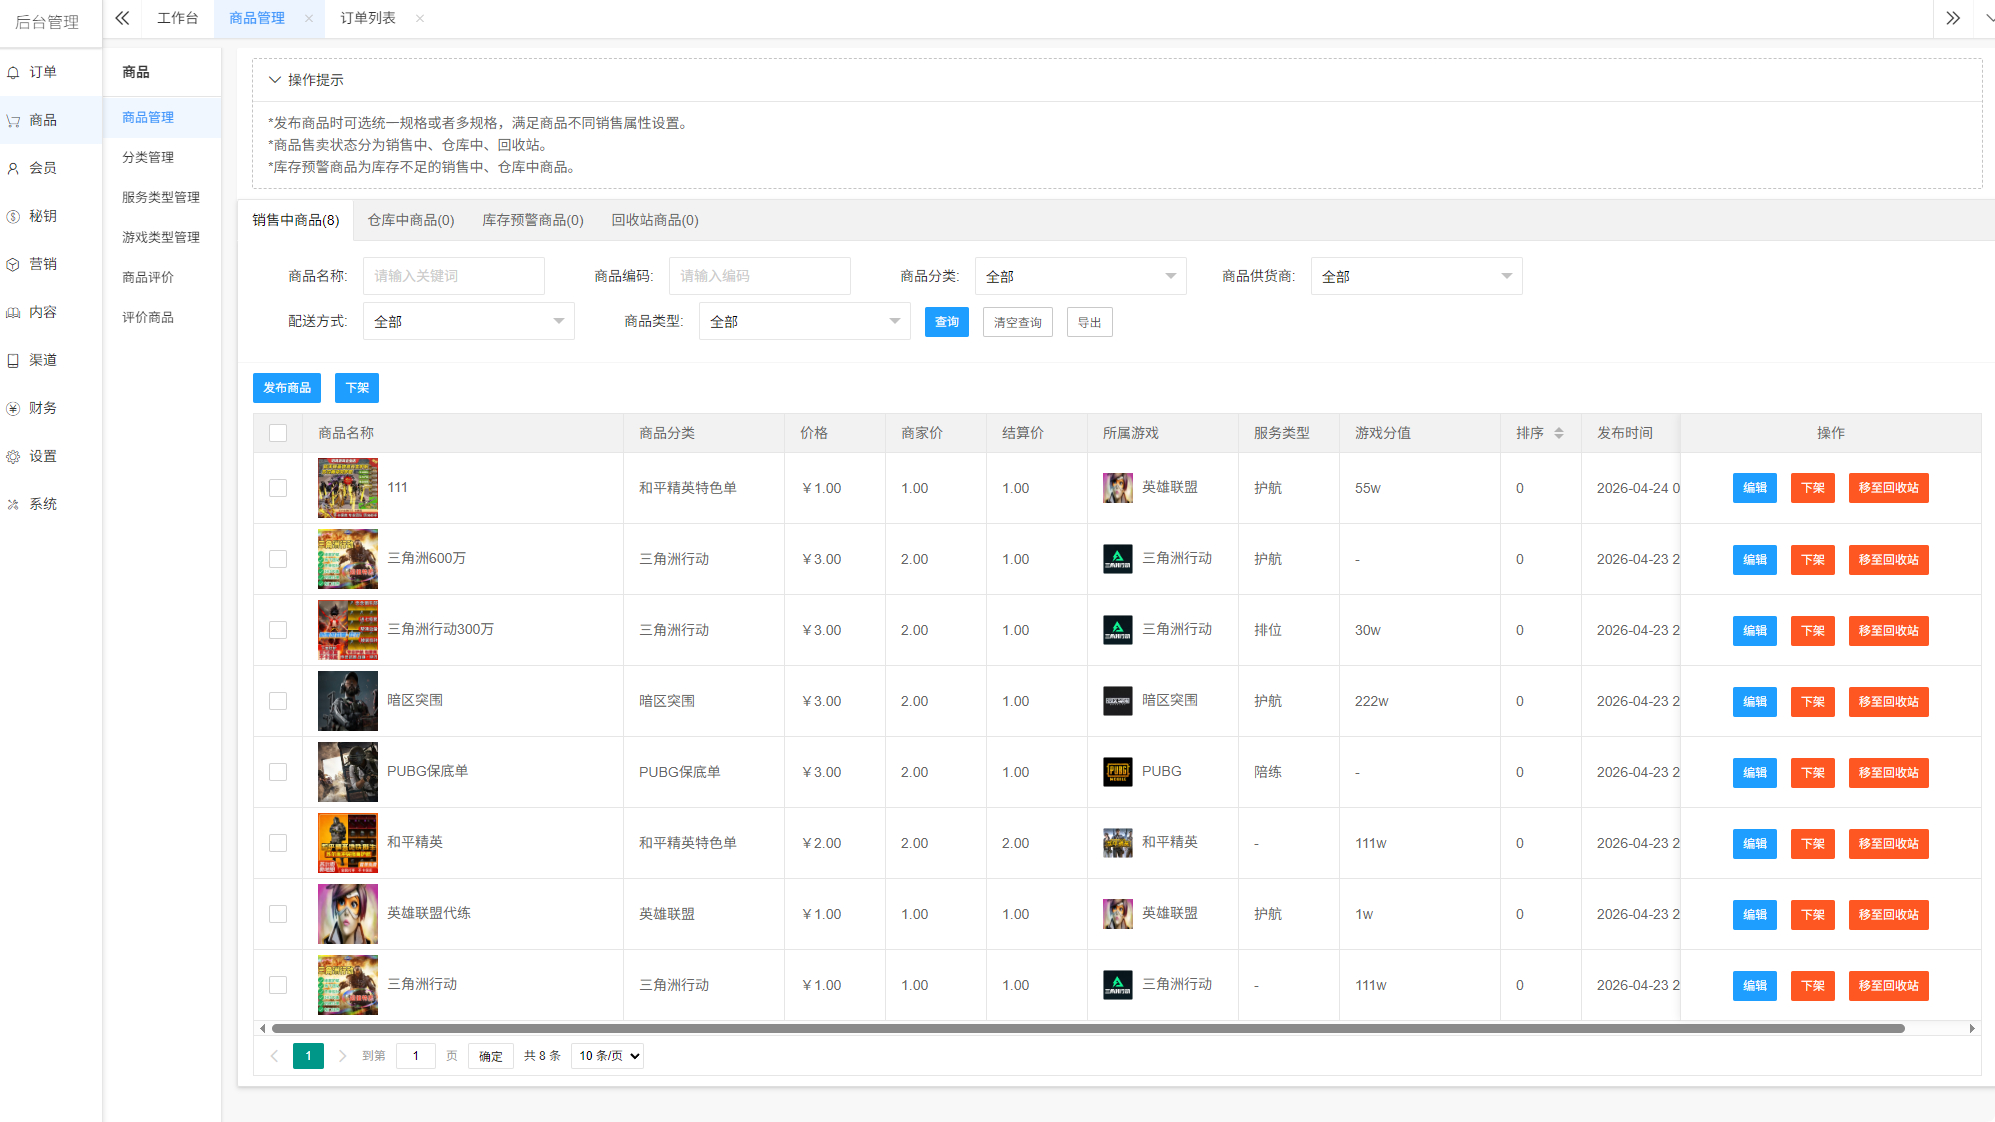Collapse the 操作提示 panel
The height and width of the screenshot is (1122, 1995).
click(274, 80)
